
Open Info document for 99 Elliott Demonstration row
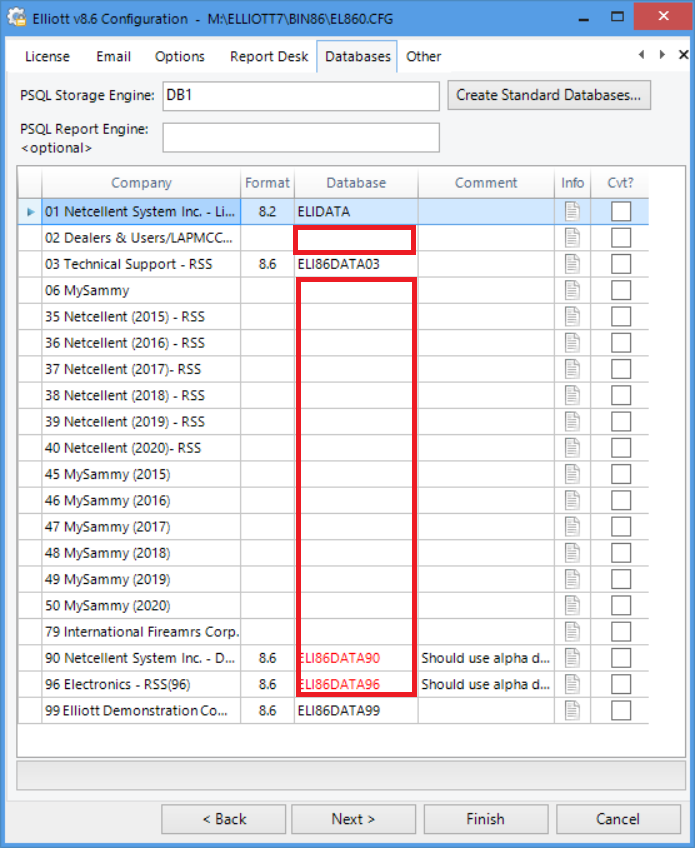click(x=572, y=710)
